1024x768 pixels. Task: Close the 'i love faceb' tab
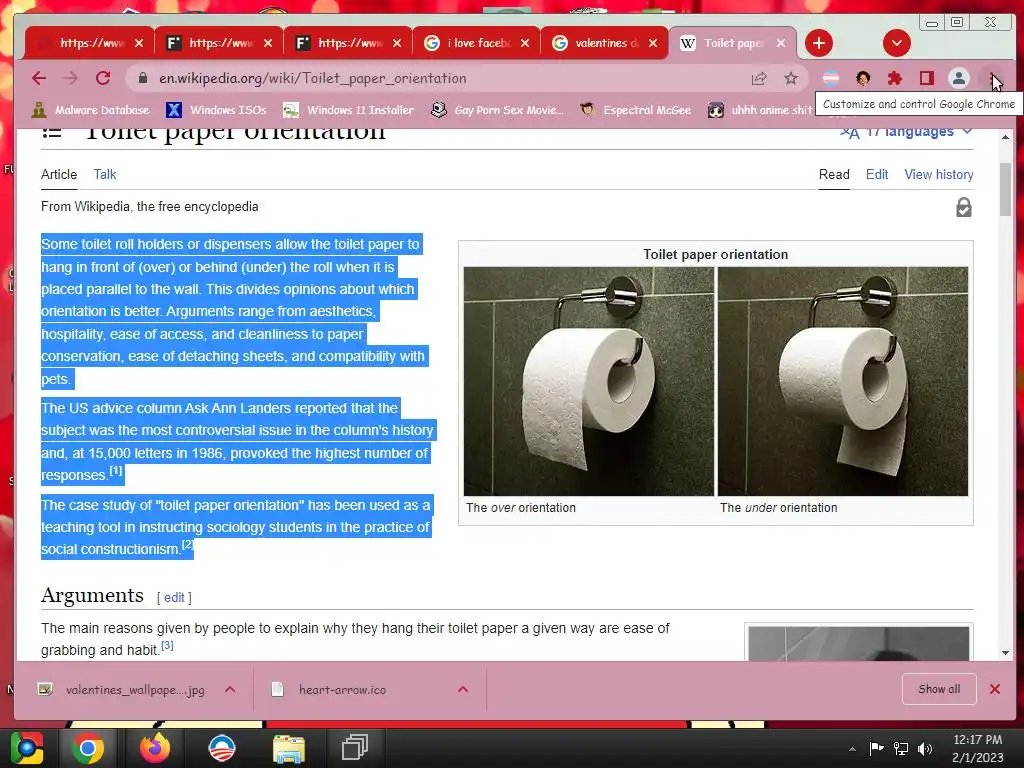[x=525, y=43]
